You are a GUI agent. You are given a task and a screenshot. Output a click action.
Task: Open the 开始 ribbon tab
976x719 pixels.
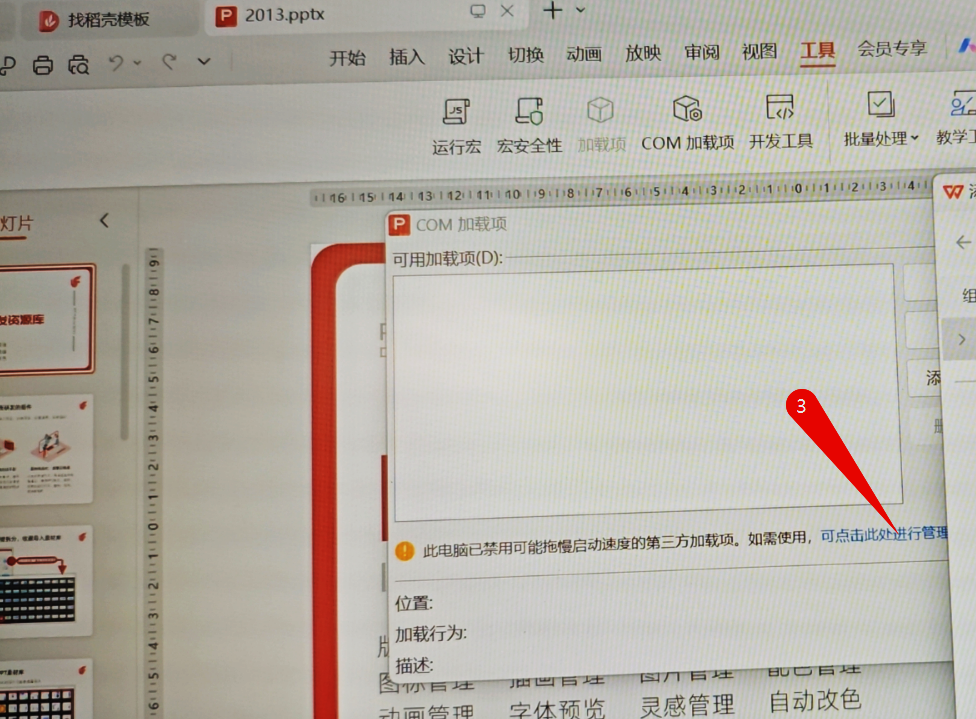[347, 58]
